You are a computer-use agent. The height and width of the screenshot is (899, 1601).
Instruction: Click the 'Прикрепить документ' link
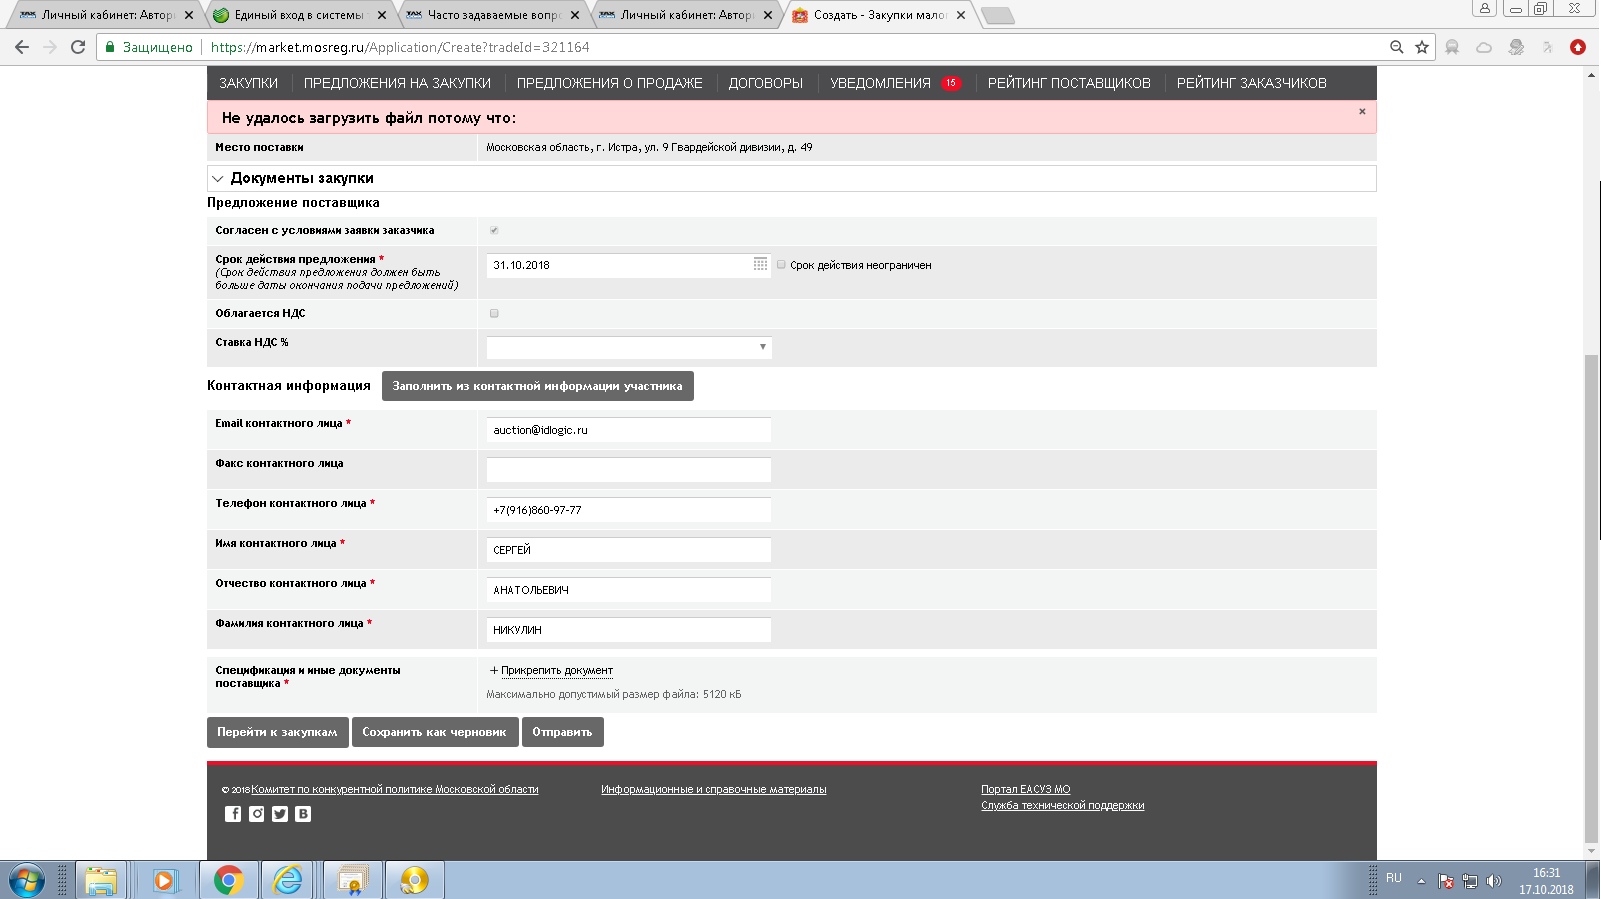coord(556,671)
